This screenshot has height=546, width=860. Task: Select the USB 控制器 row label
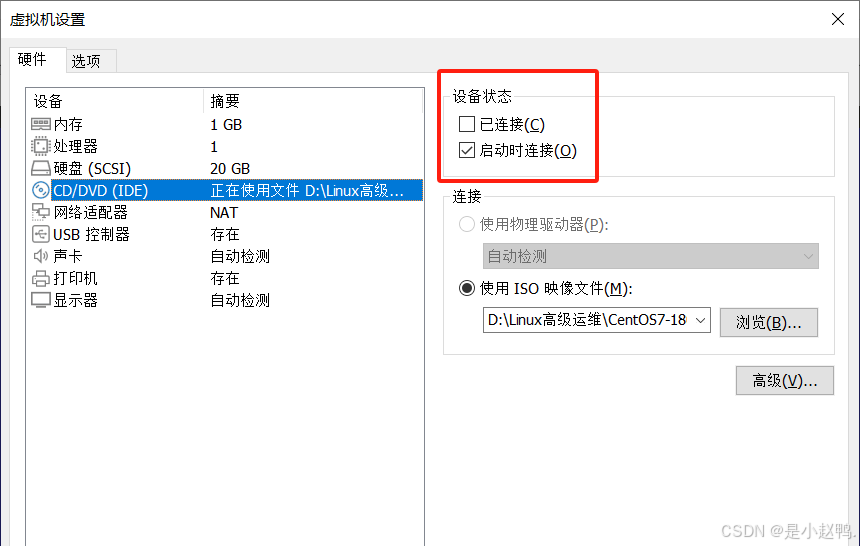(x=91, y=234)
